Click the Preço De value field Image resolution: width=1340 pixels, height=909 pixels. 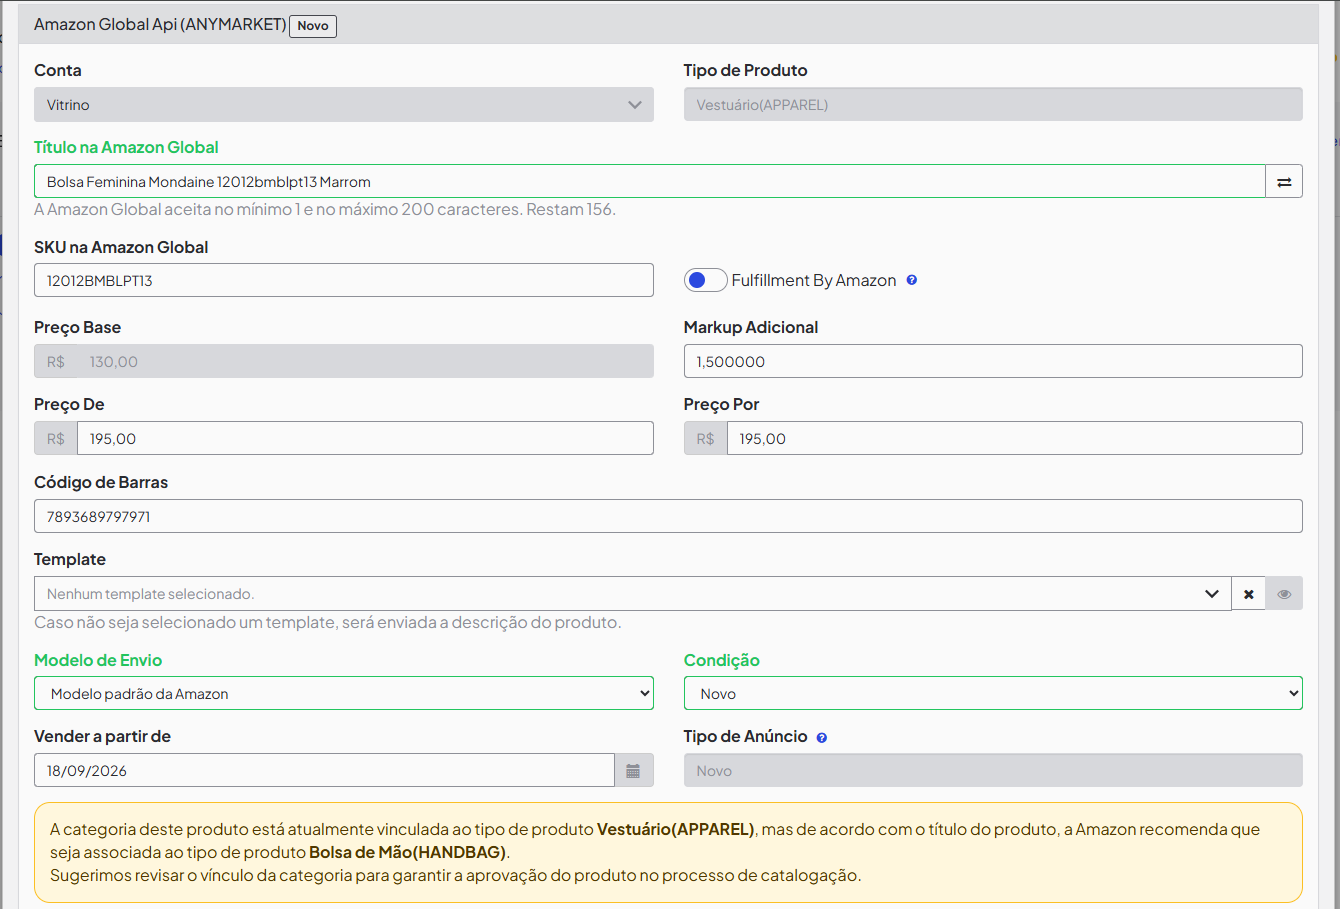pyautogui.click(x=365, y=439)
